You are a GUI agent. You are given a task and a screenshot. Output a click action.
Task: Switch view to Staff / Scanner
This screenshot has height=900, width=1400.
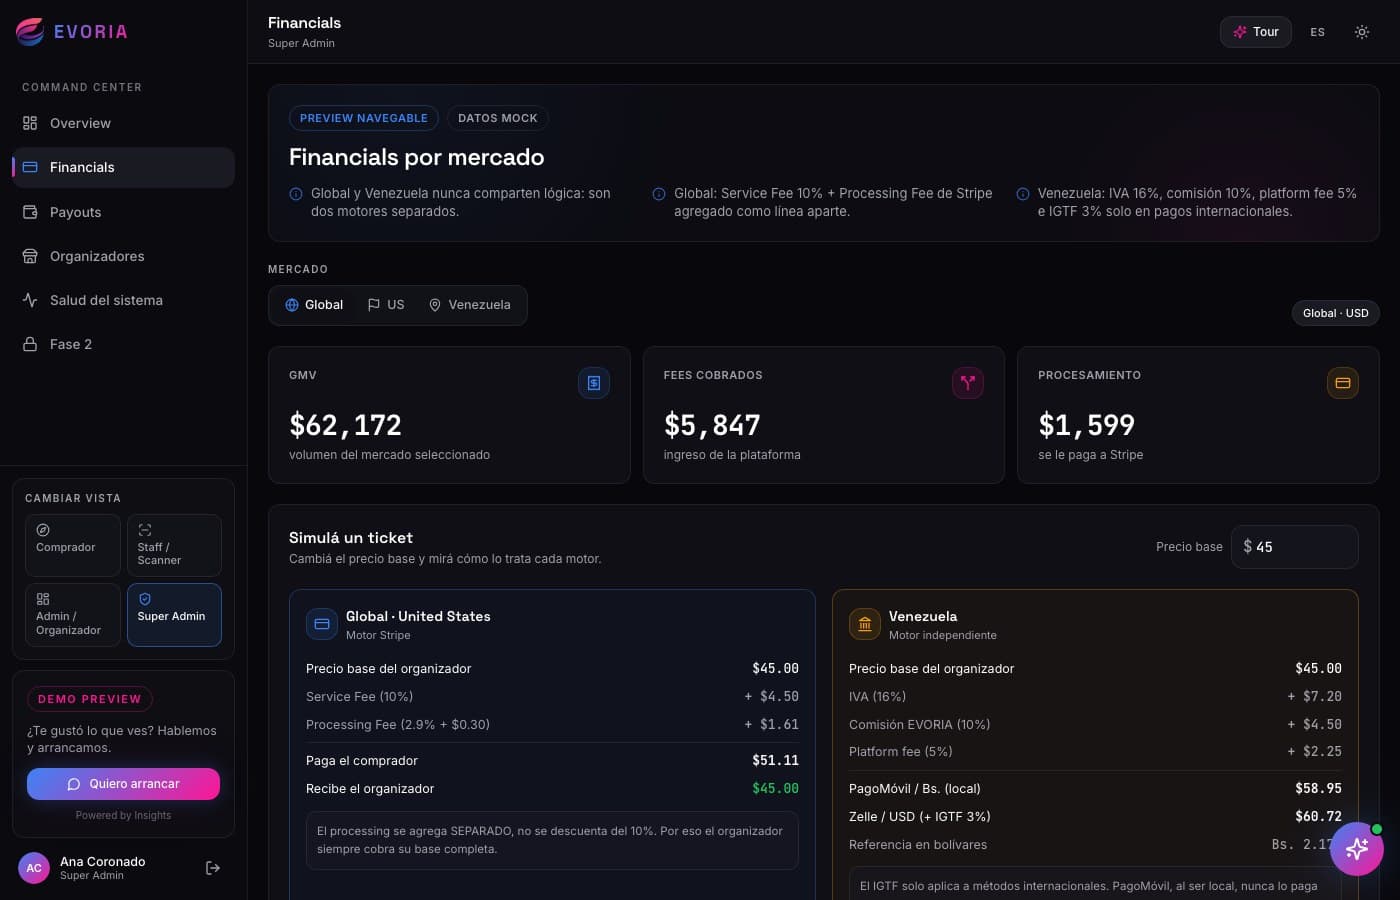[x=174, y=545]
